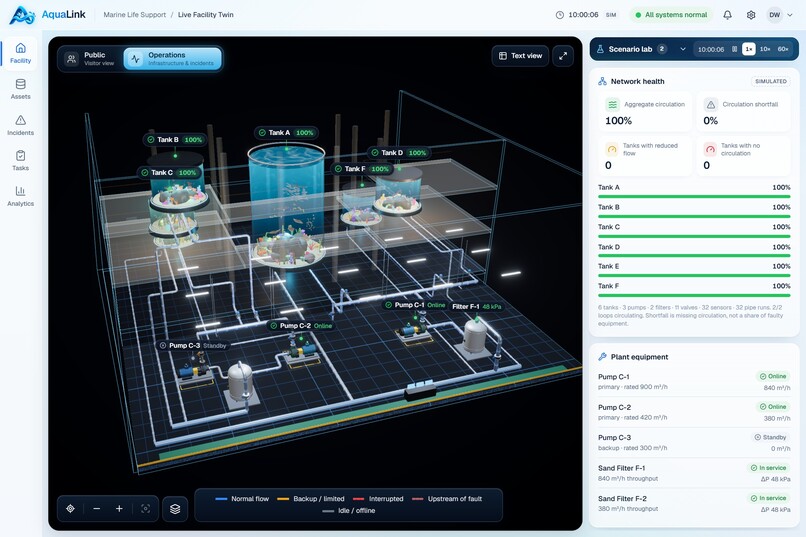Click the Scenario lab count badge 2

tap(662, 49)
